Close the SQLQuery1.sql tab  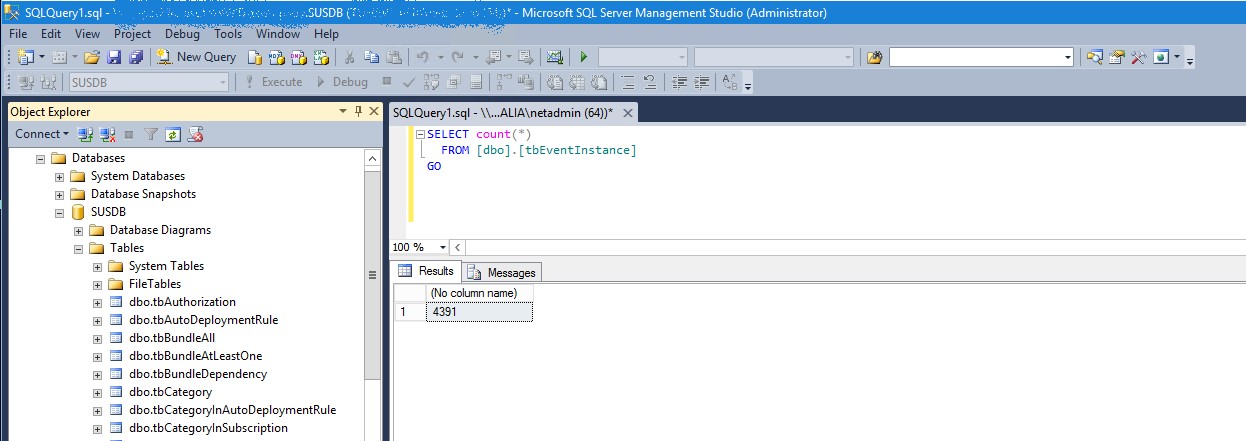coord(630,113)
